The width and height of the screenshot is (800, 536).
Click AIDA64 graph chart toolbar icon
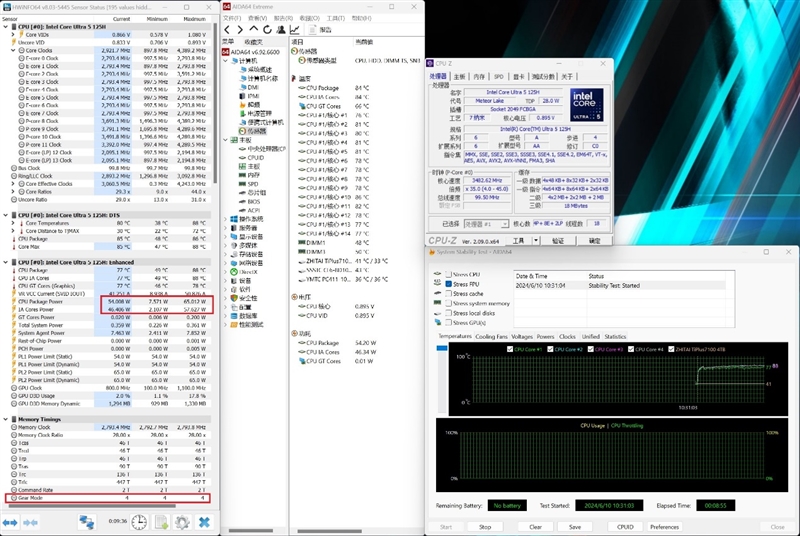pos(294,30)
